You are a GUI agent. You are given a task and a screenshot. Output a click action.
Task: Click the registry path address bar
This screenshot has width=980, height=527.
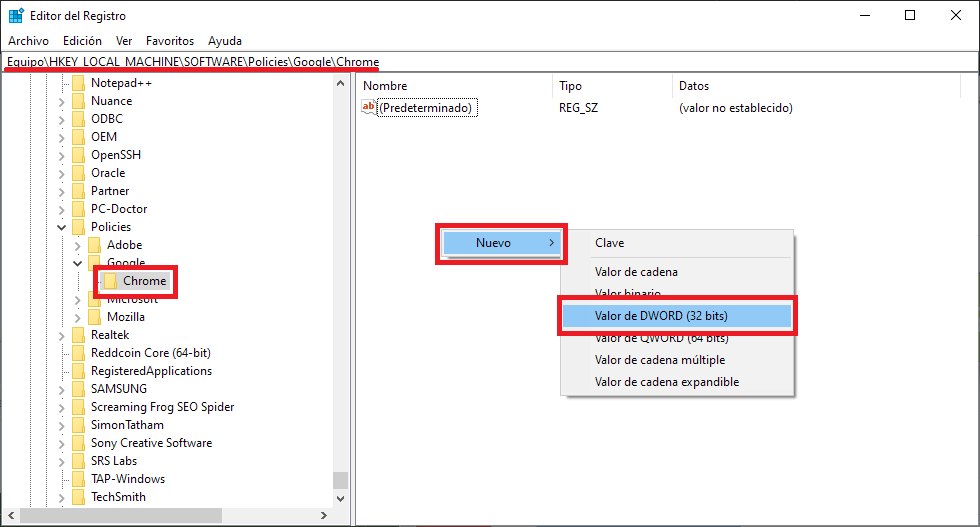[490, 62]
